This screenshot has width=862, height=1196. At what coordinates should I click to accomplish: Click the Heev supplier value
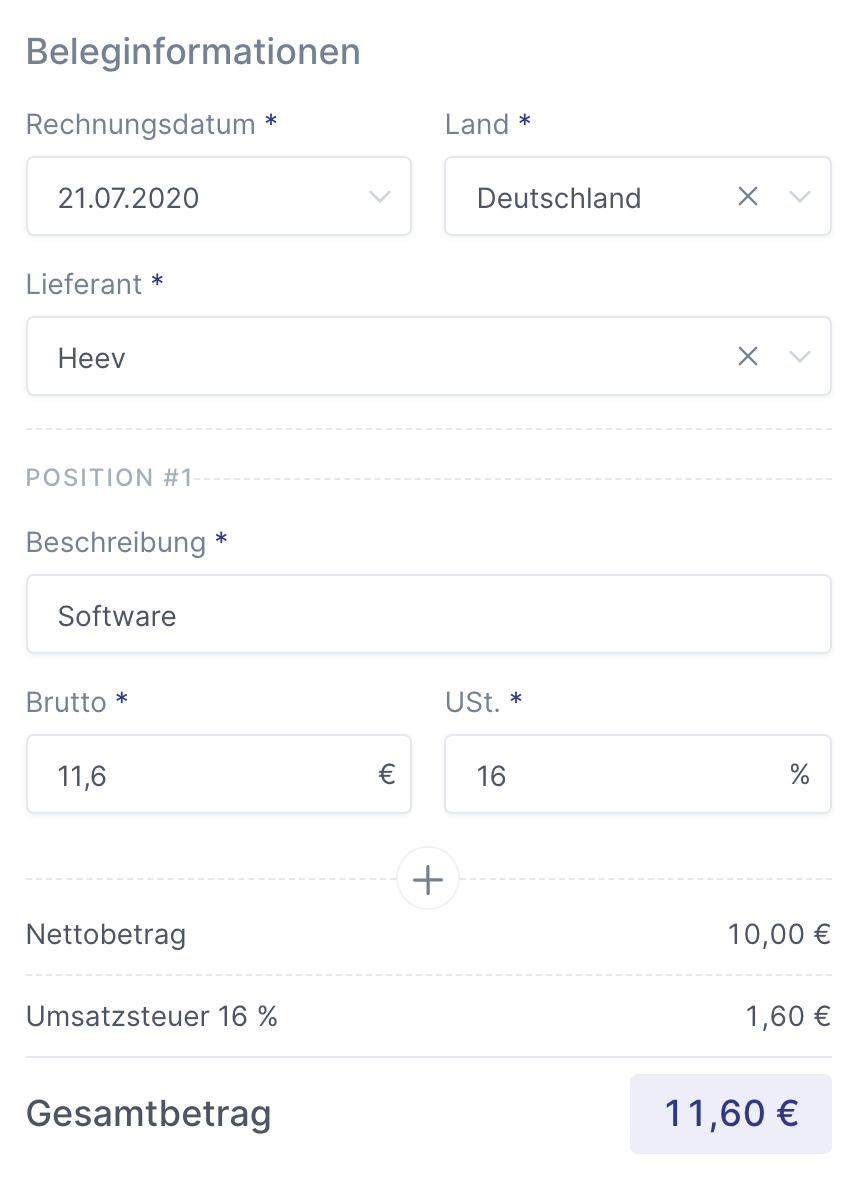pos(92,357)
